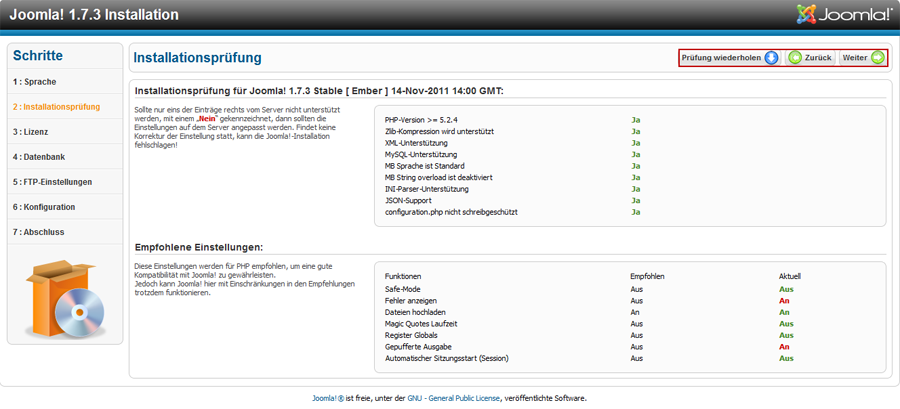This screenshot has height=409, width=900.
Task: Click the Ja value for PHP-Version
Action: click(635, 120)
